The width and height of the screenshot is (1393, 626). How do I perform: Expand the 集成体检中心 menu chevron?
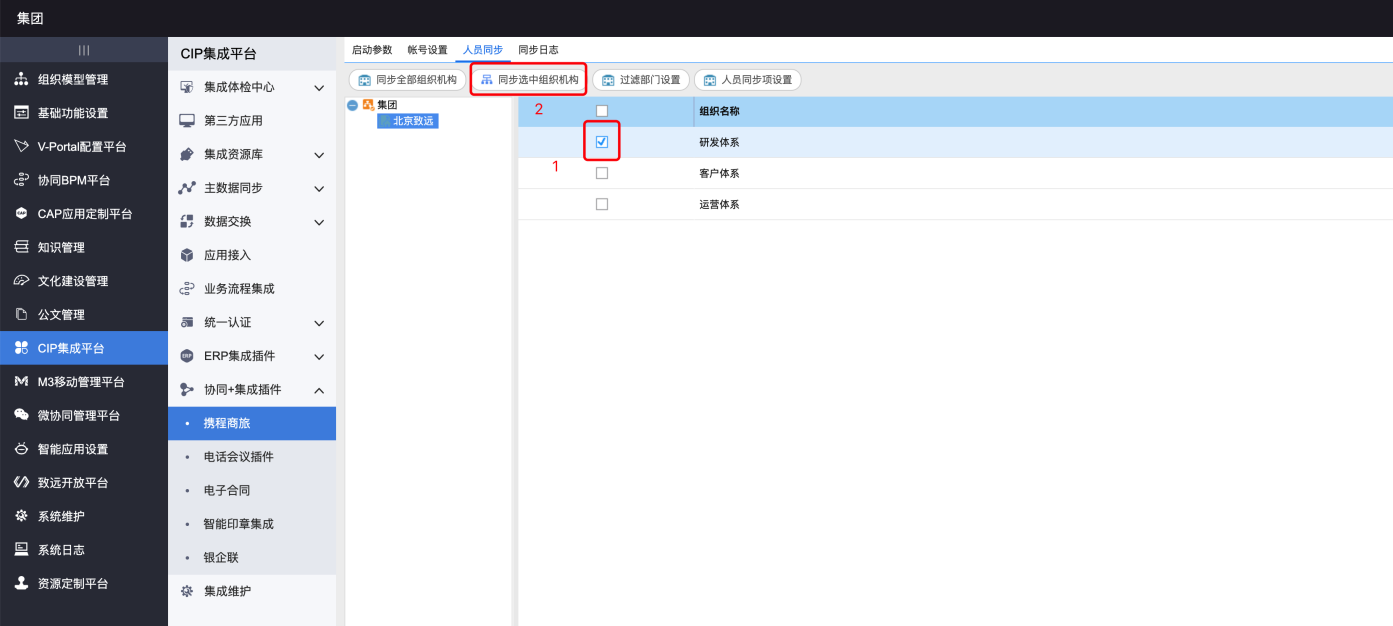pyautogui.click(x=319, y=88)
